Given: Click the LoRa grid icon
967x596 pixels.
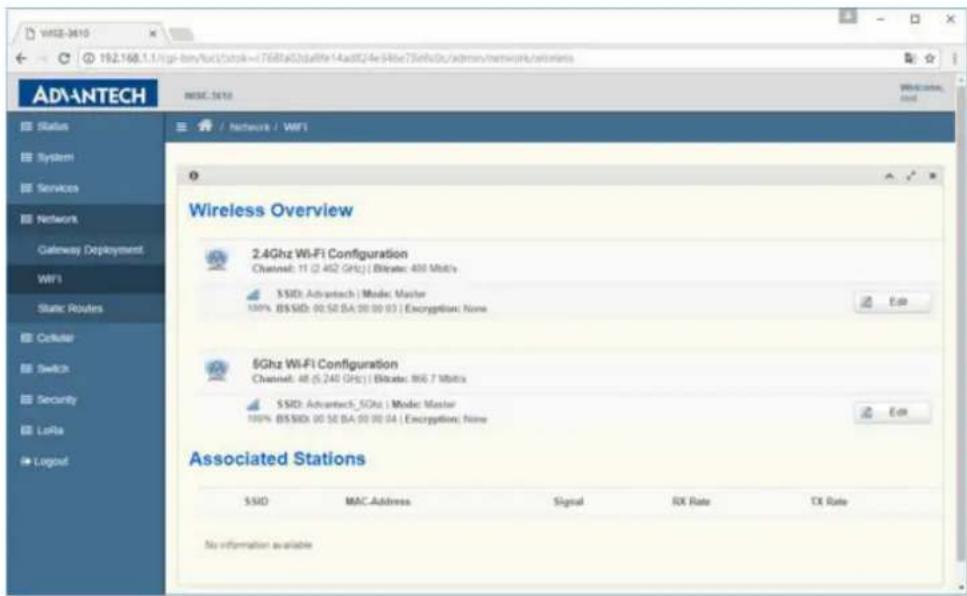Looking at the screenshot, I should click(26, 431).
